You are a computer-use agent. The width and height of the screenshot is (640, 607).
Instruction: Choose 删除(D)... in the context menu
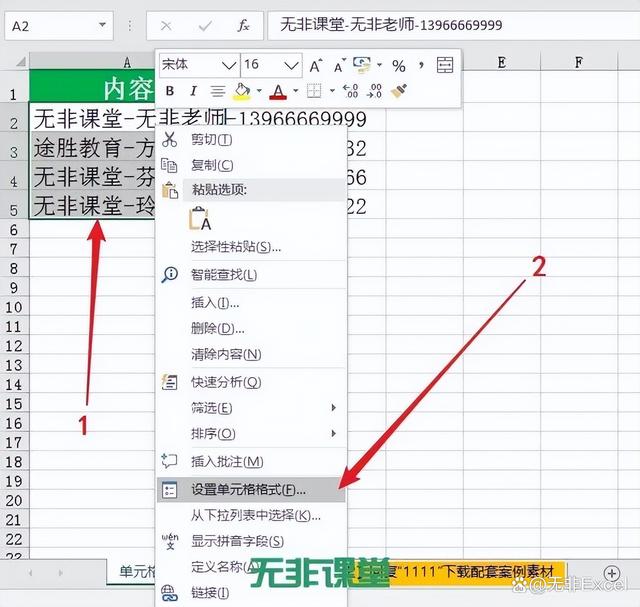click(251, 328)
